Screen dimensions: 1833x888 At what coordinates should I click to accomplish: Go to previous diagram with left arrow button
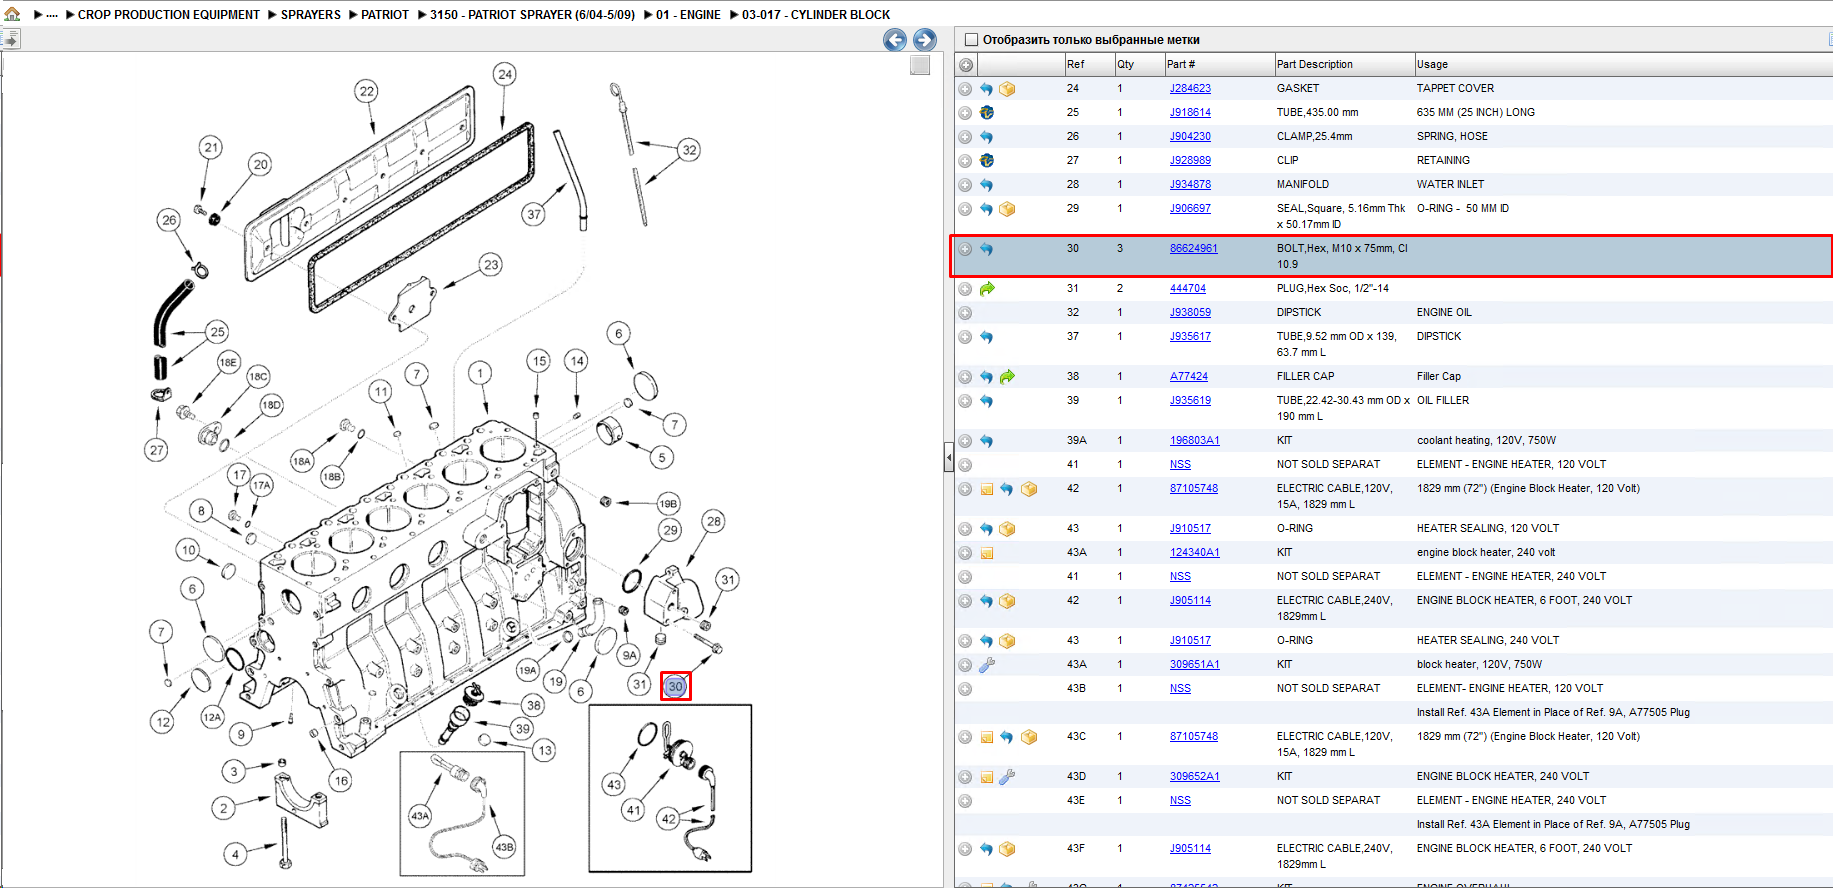click(x=895, y=40)
